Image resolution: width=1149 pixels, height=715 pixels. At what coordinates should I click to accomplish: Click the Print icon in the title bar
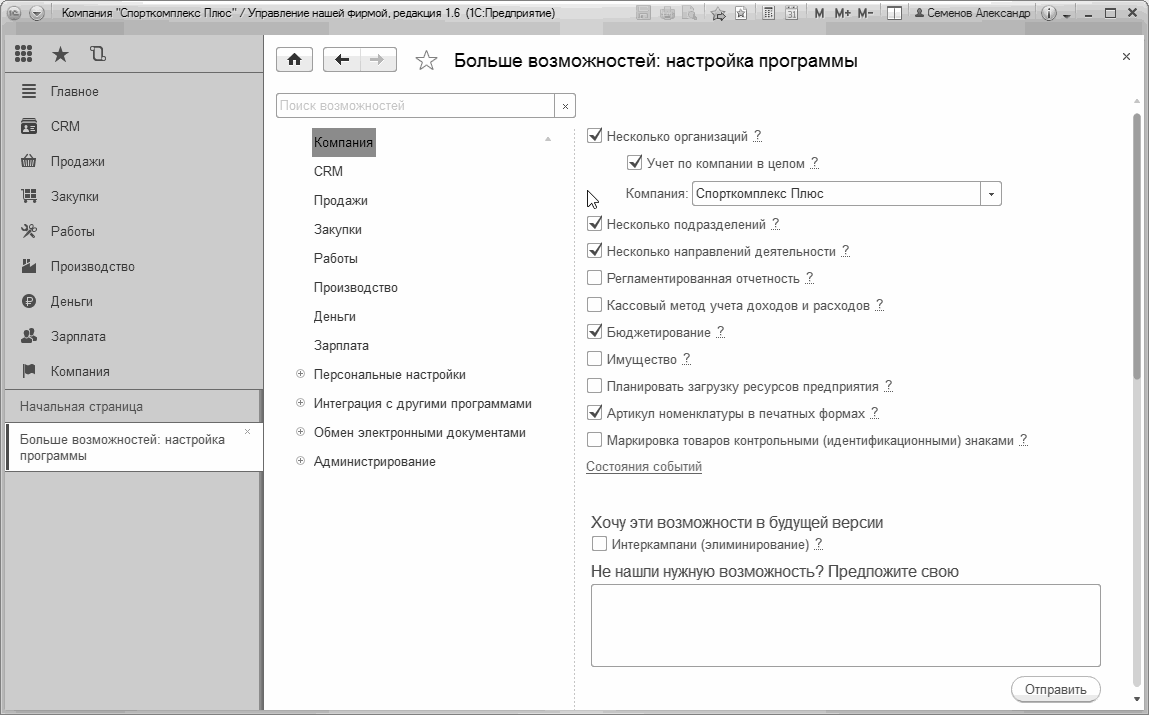tap(667, 13)
